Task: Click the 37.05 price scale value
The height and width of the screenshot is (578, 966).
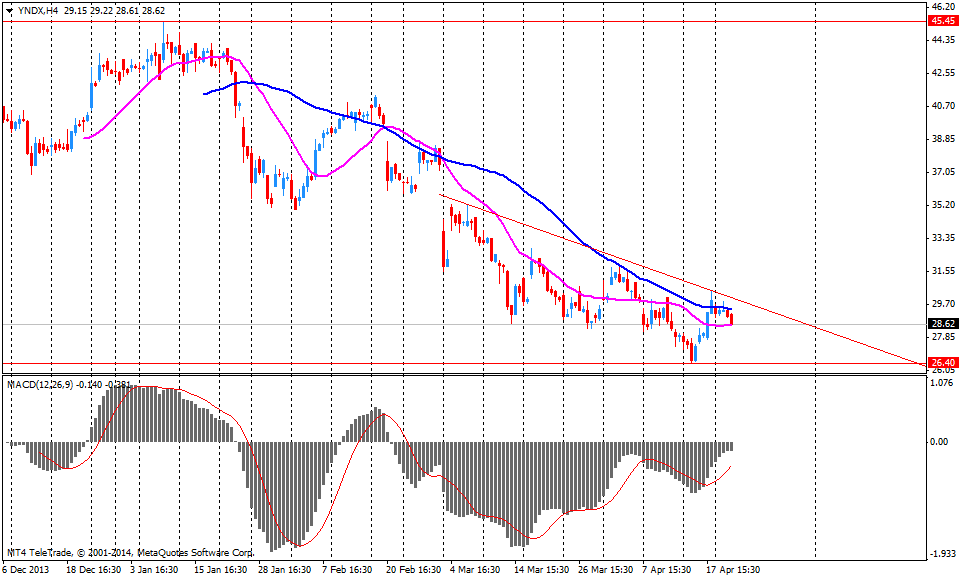Action: pos(943,172)
